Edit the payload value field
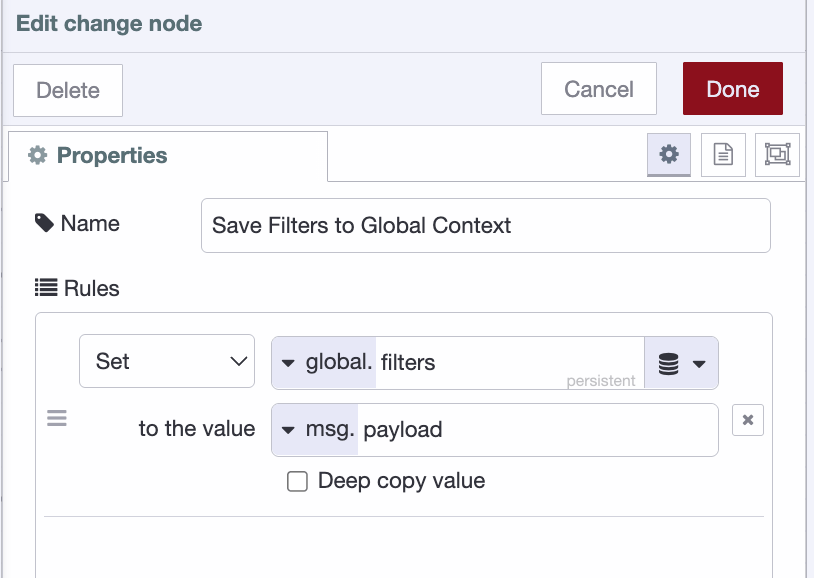Screen dimensions: 814x578 [x=537, y=429]
